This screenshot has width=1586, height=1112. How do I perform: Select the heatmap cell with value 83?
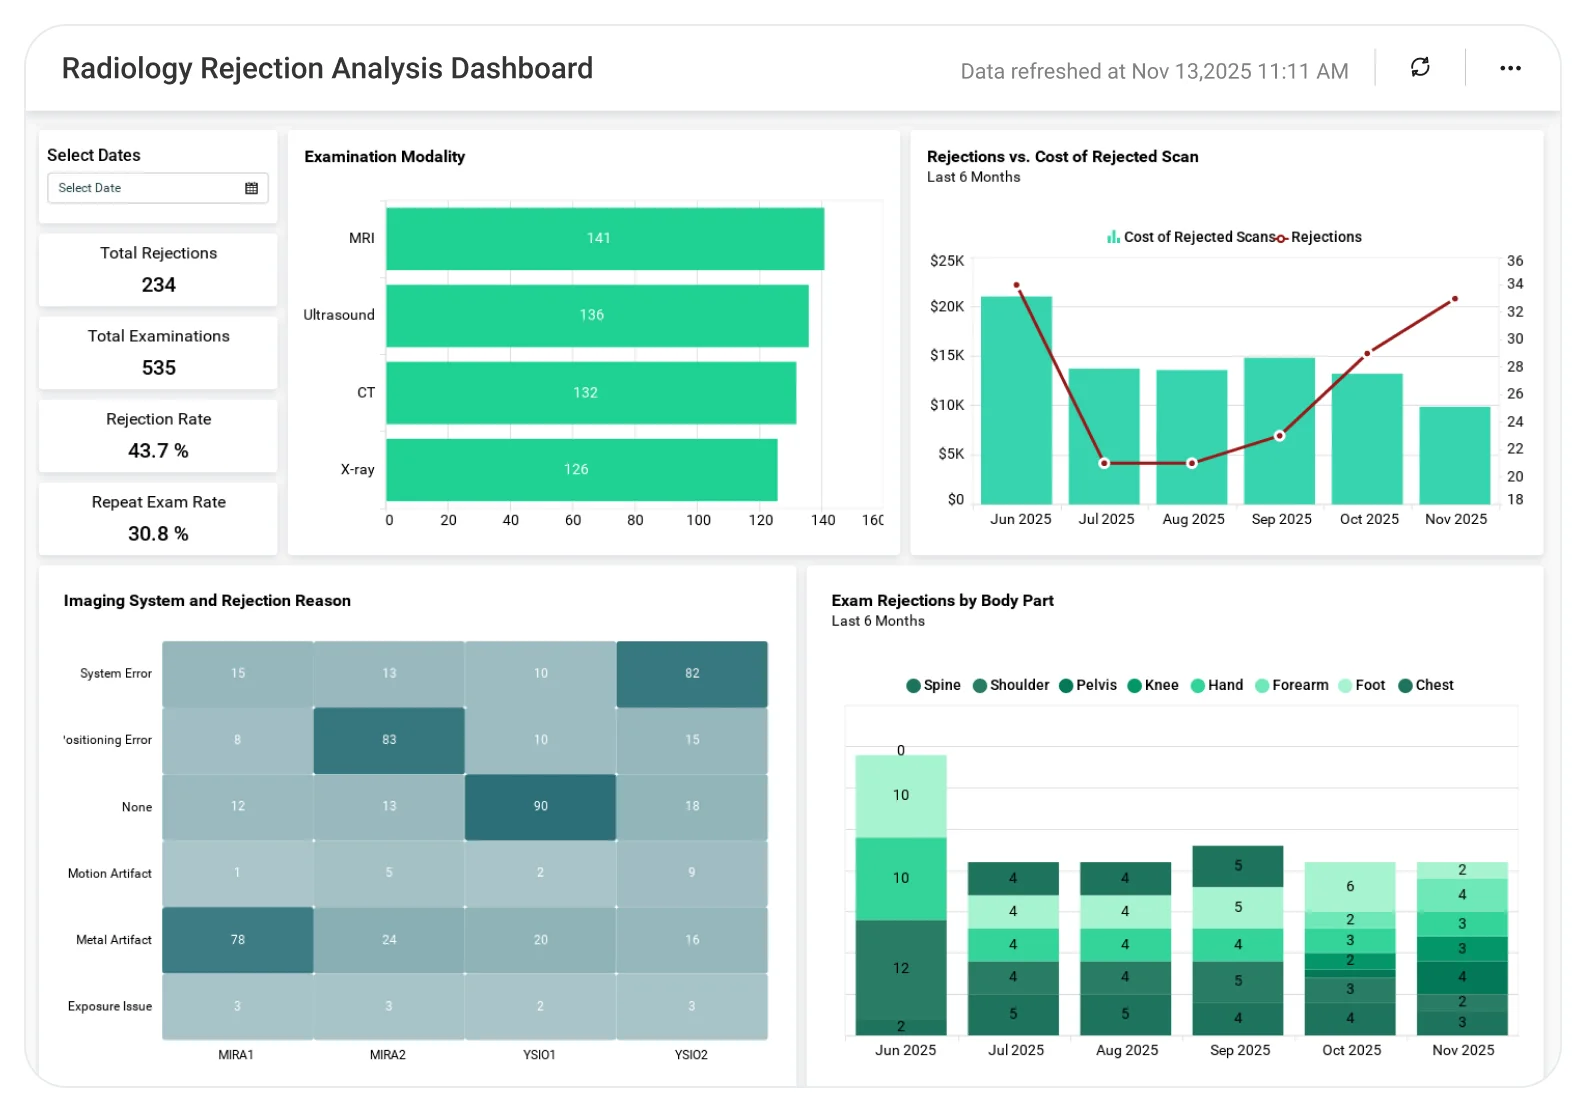coord(389,740)
